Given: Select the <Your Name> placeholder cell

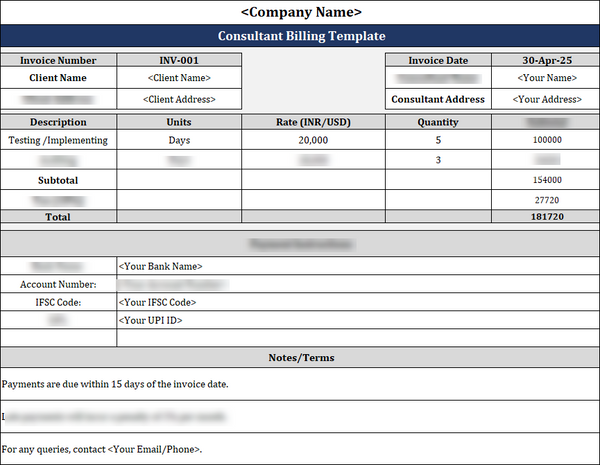Looking at the screenshot, I should pos(544,78).
